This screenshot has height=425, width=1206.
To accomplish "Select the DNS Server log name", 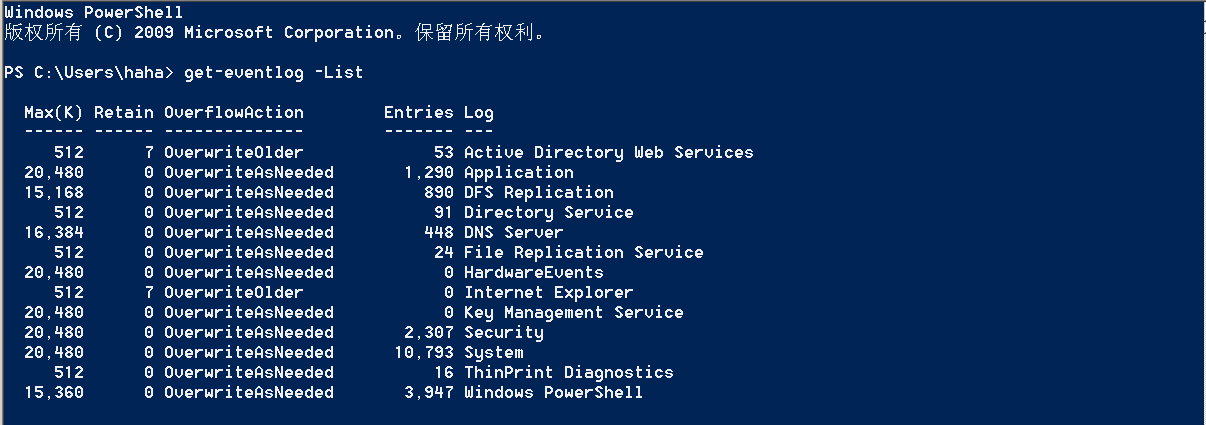I will tap(513, 233).
